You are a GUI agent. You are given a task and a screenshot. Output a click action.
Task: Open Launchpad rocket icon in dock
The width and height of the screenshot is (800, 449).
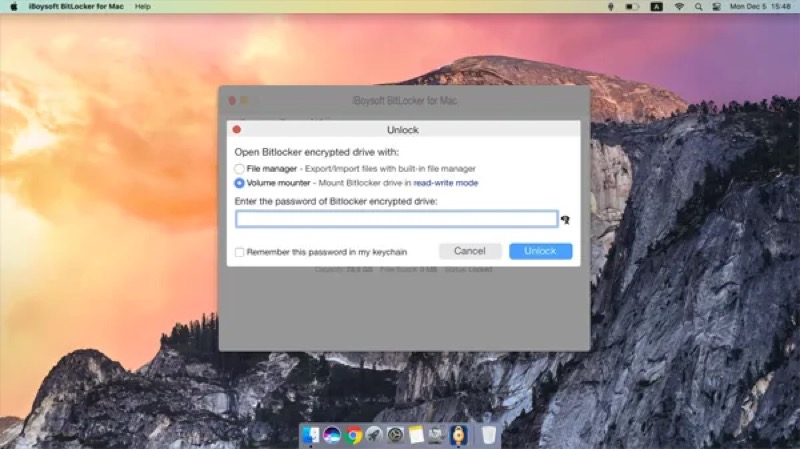point(374,435)
